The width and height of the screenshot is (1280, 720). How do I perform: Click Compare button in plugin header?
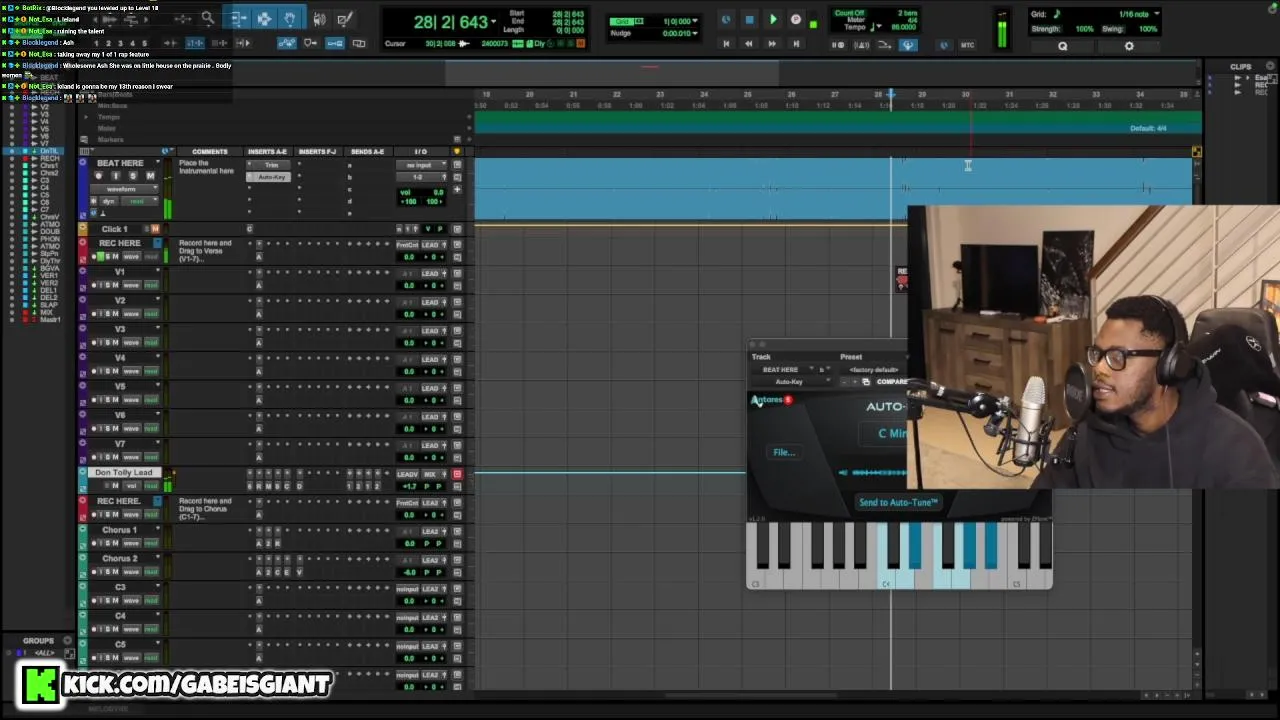[891, 382]
